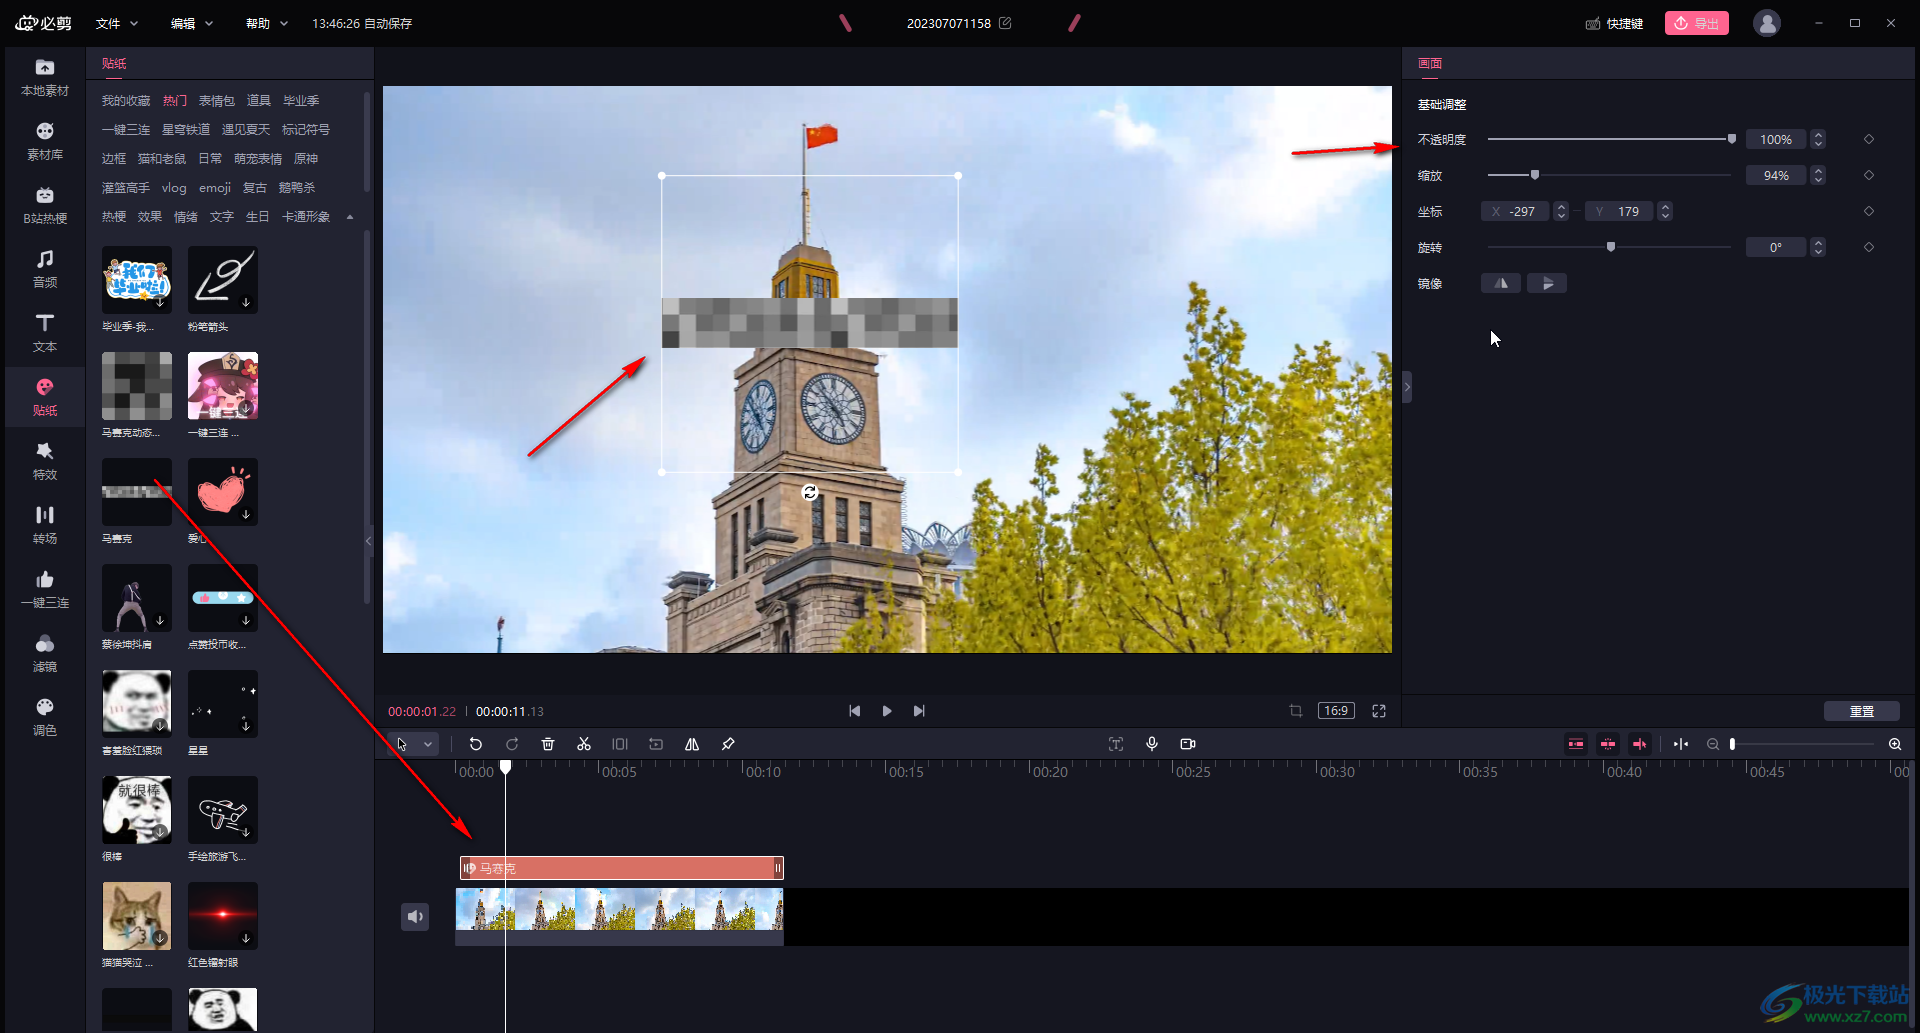
Task: Toggle horizontal mirror button
Action: [1501, 284]
